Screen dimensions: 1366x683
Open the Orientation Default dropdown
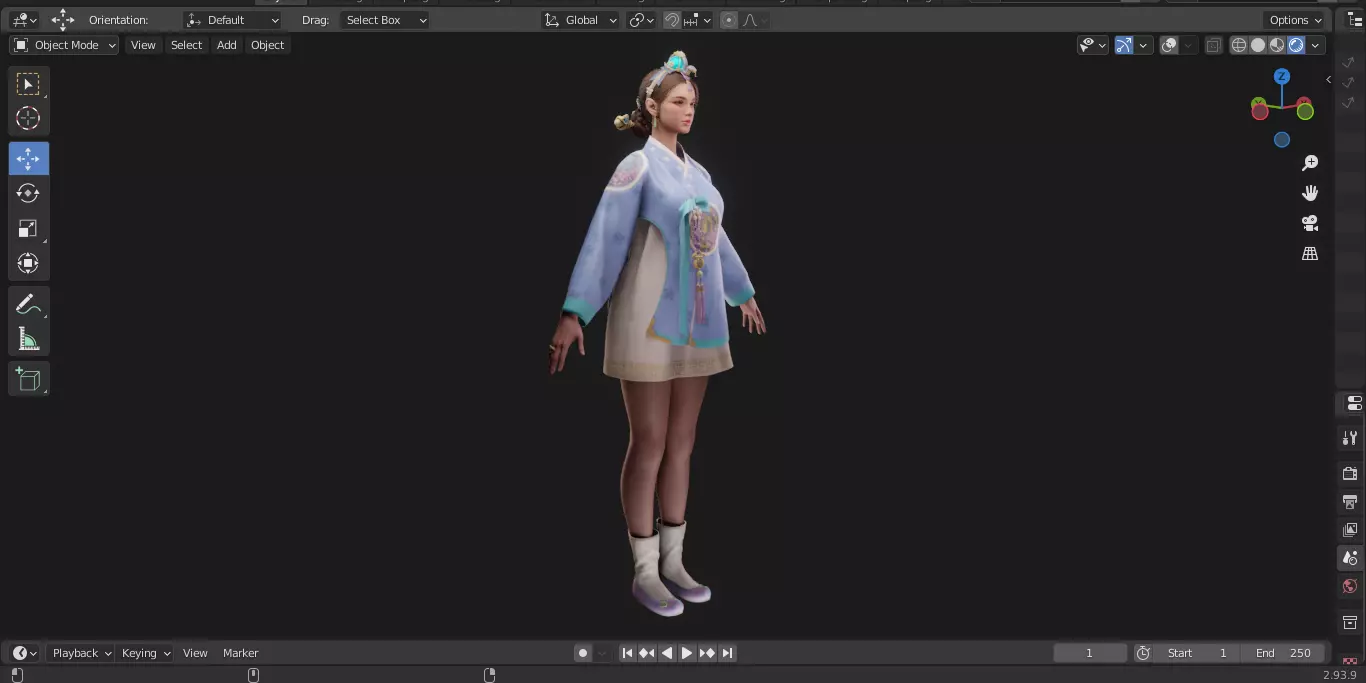click(233, 20)
